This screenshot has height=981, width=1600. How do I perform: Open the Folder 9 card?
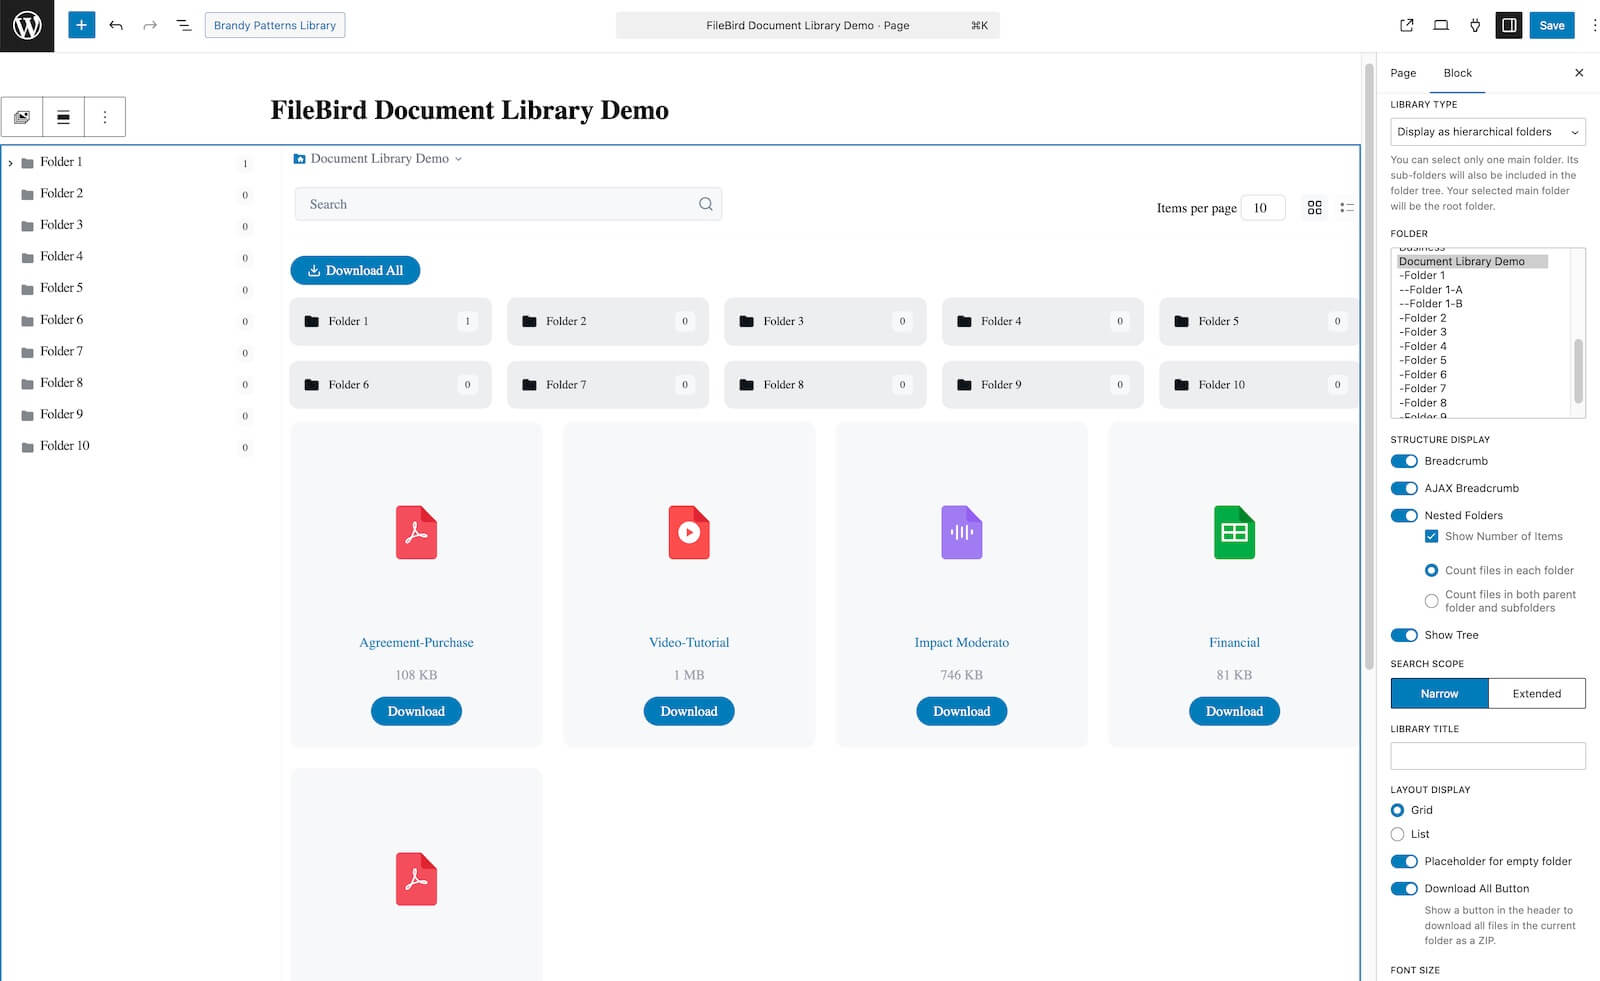1042,384
